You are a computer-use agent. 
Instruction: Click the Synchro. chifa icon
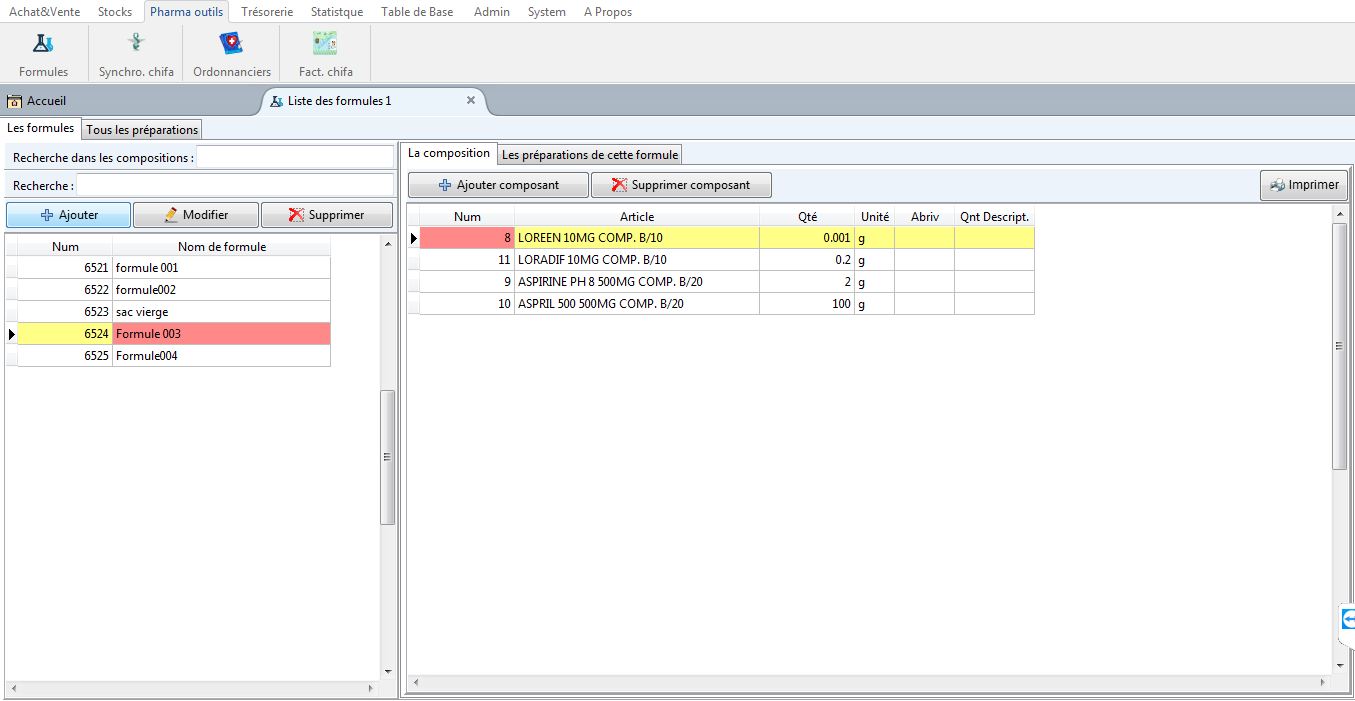point(136,45)
